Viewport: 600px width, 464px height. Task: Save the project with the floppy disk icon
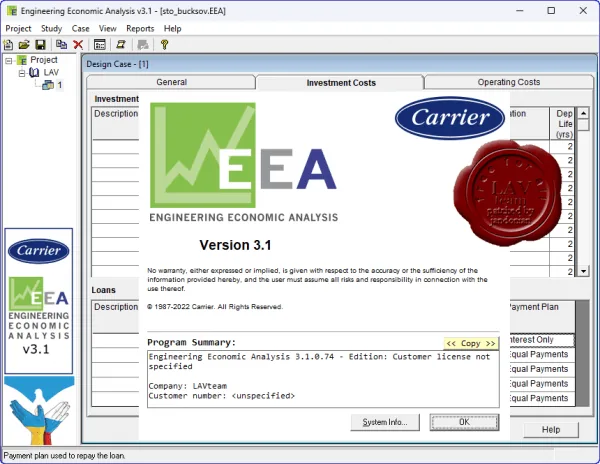pyautogui.click(x=40, y=45)
